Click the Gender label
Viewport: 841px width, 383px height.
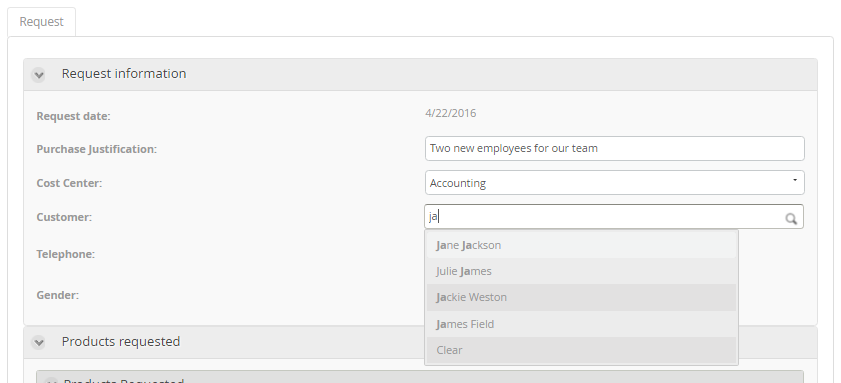point(57,295)
